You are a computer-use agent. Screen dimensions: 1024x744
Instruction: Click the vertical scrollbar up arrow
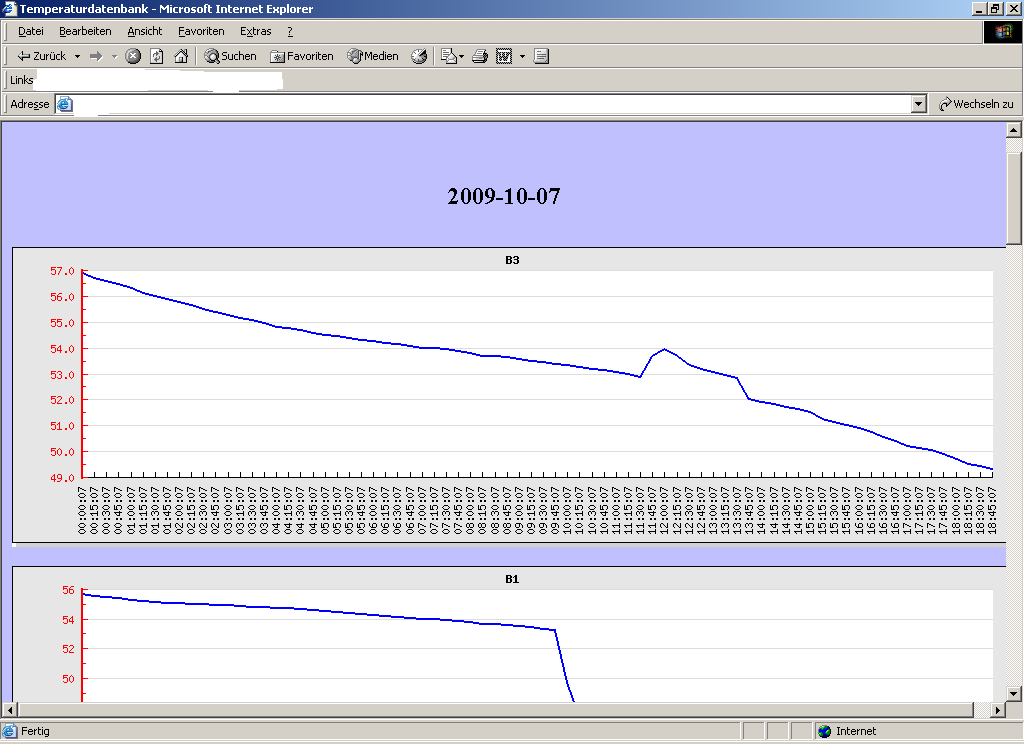pos(1014,130)
